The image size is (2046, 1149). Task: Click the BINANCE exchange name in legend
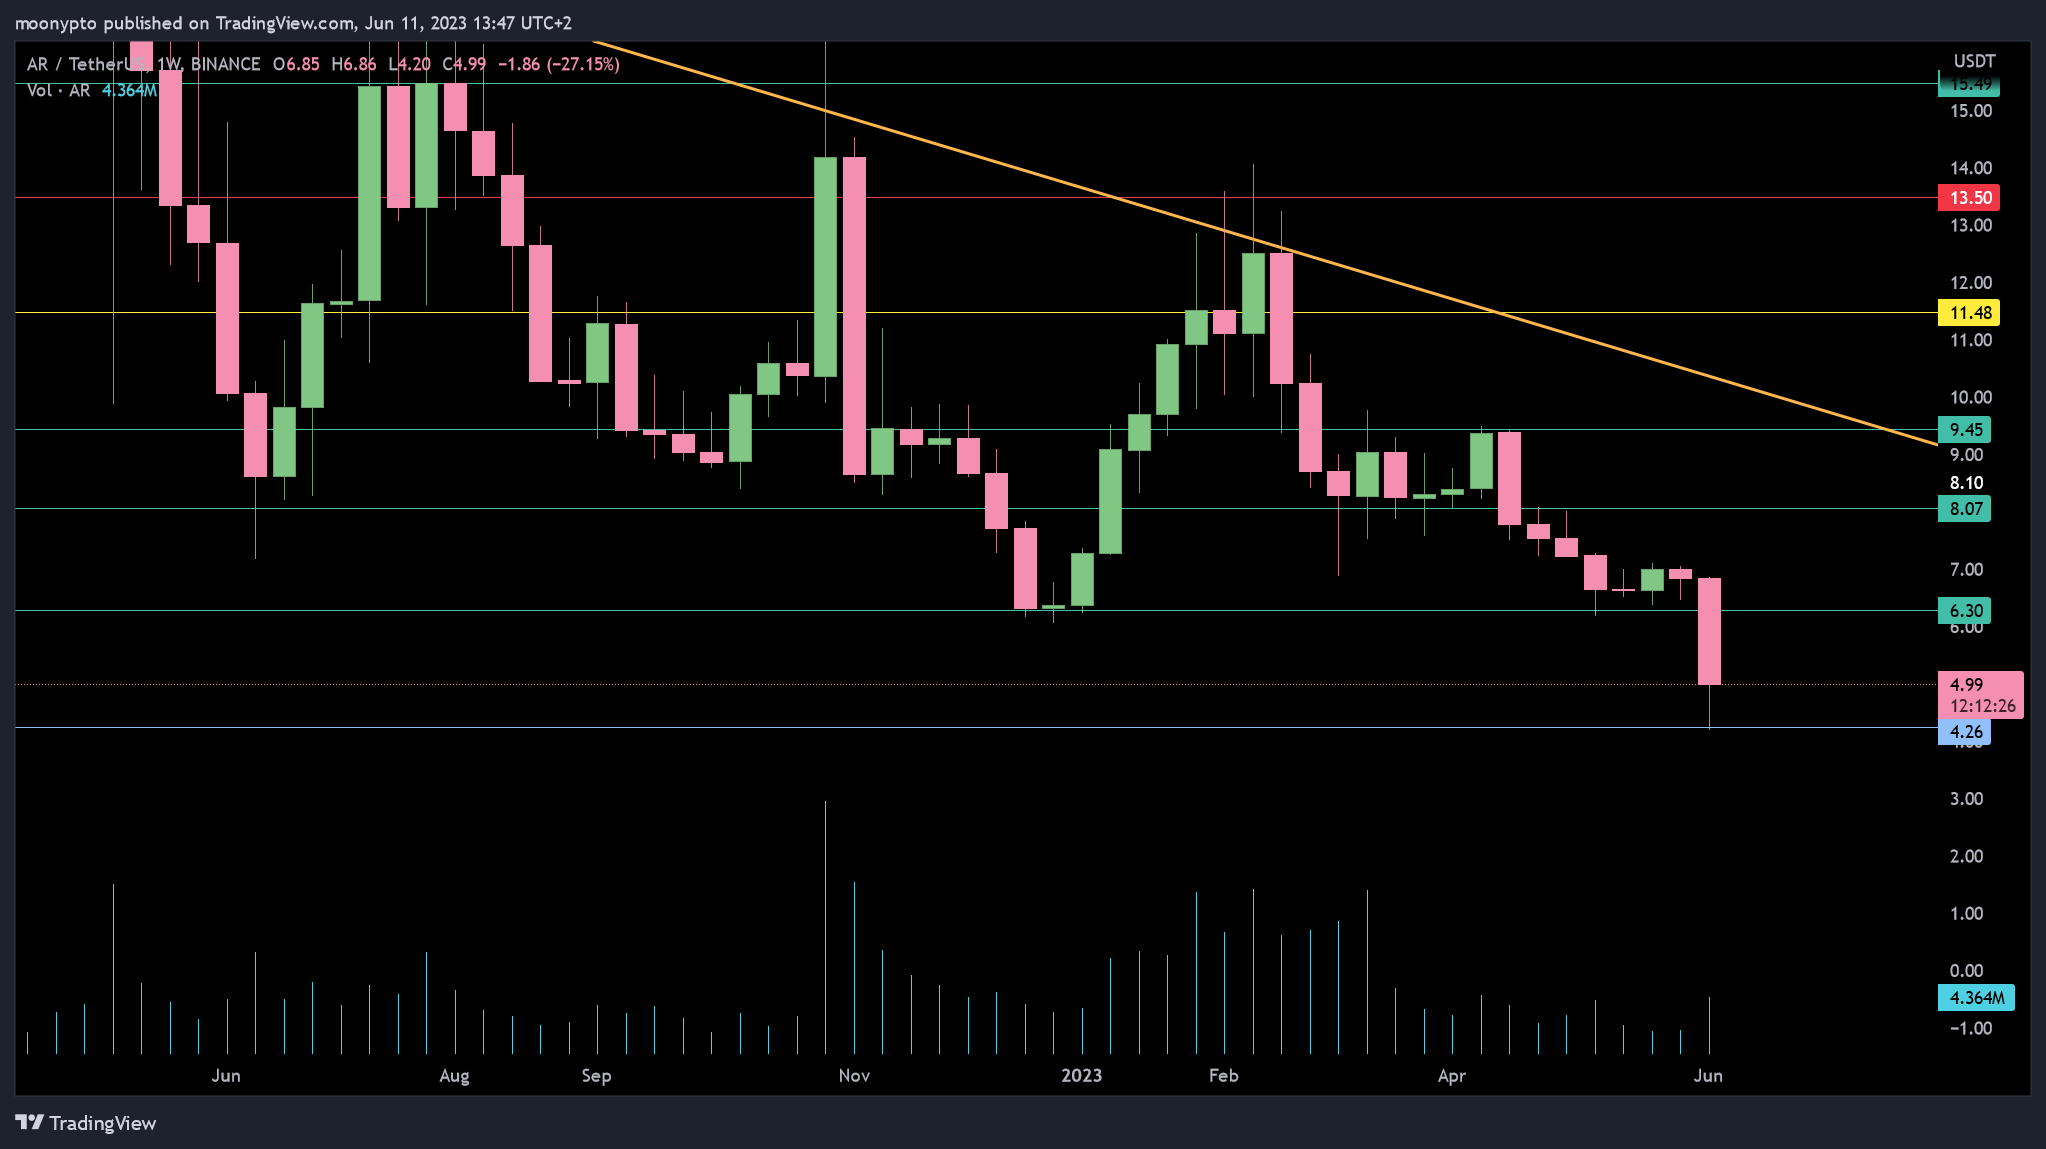point(225,64)
